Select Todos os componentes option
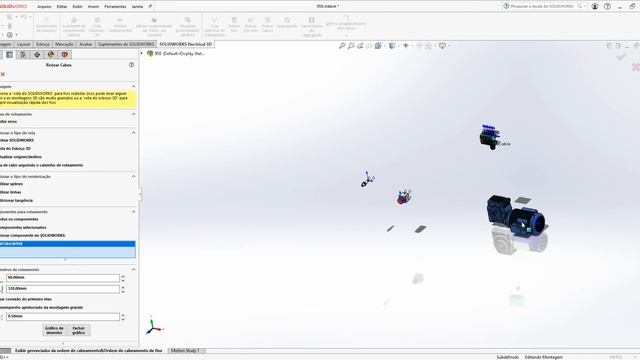 pyautogui.click(x=19, y=219)
